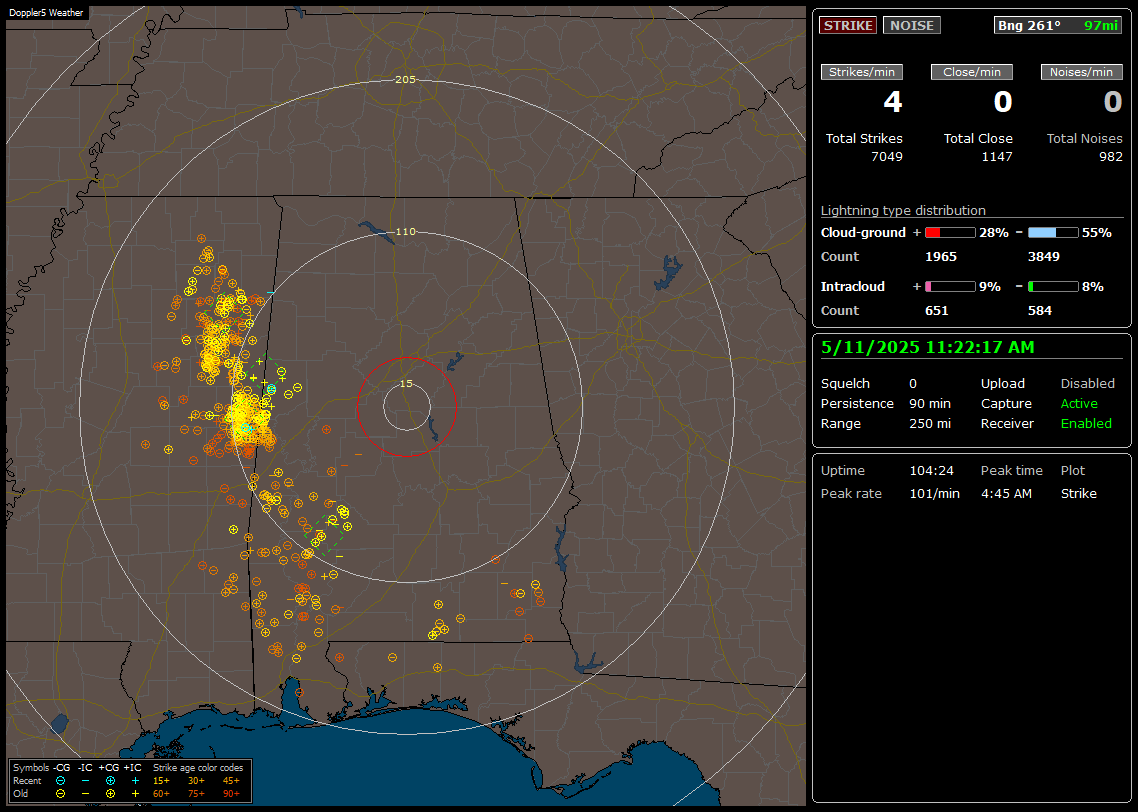Click the Peak rate value 101/min

934,493
